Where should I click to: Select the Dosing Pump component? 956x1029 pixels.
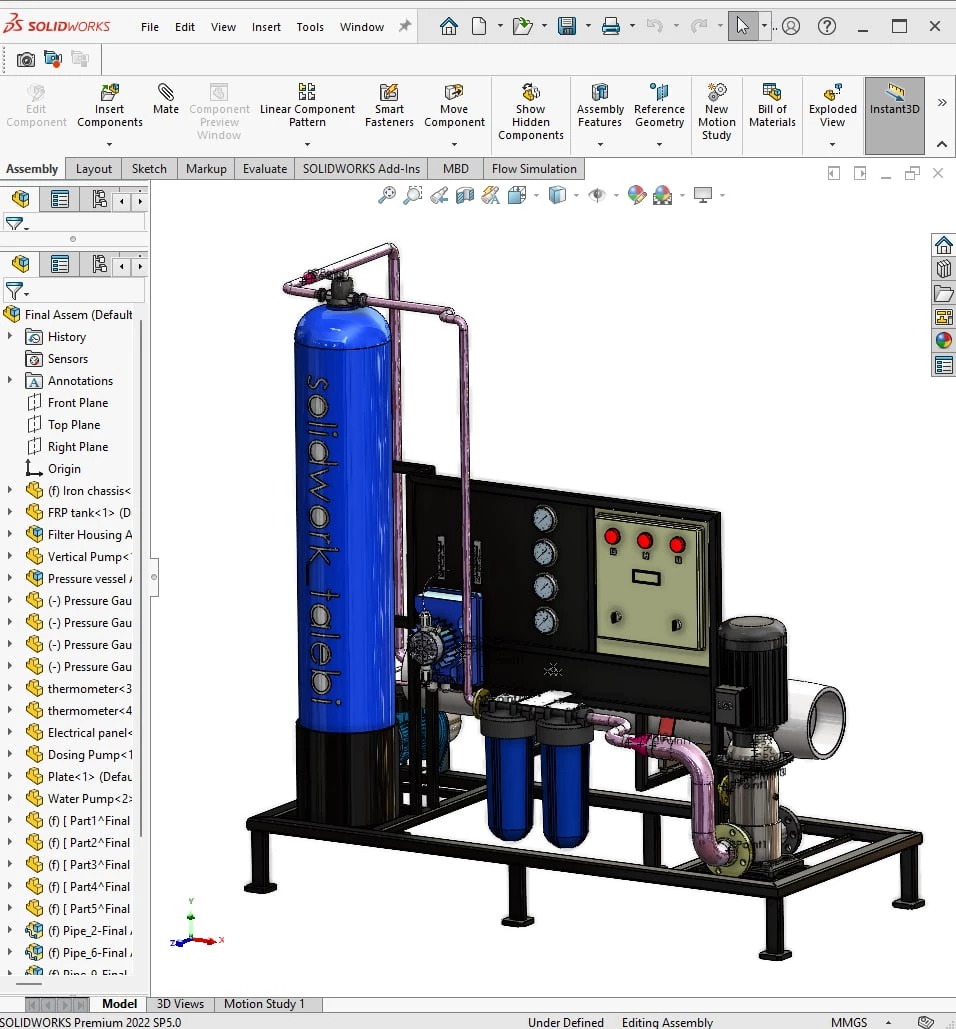pos(89,754)
